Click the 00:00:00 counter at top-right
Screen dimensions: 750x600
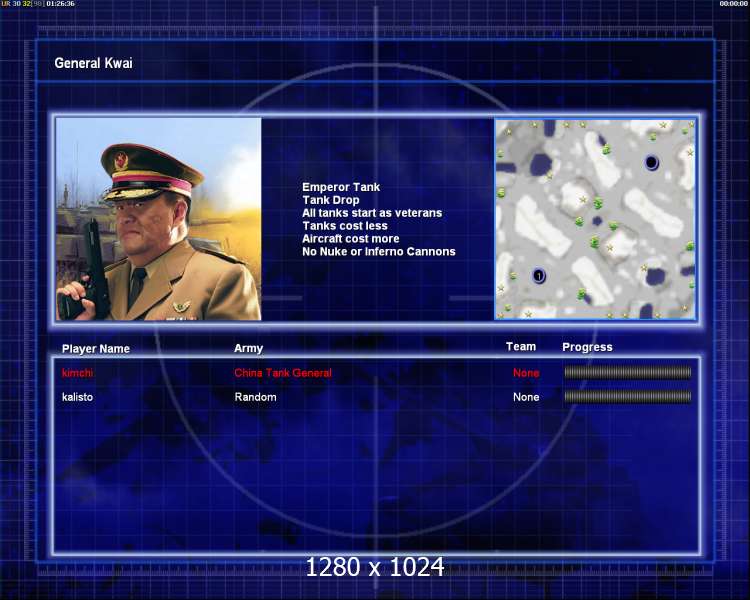pos(733,4)
